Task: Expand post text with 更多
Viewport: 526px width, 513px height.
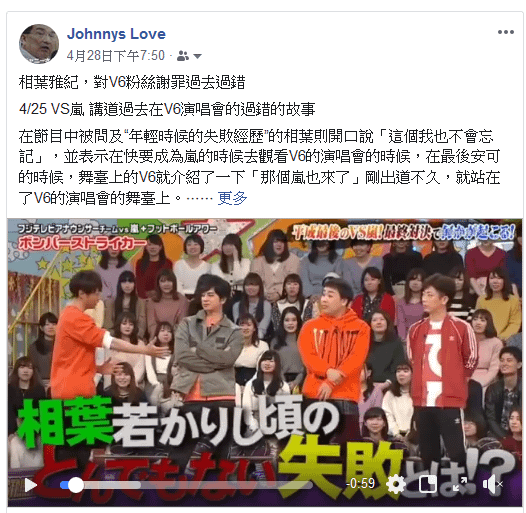Action: [232, 198]
